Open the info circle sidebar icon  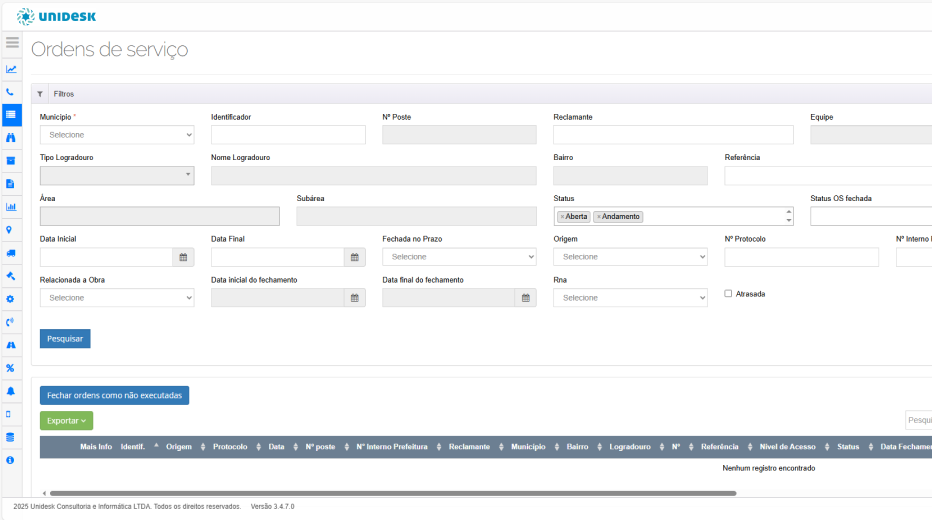[11, 460]
